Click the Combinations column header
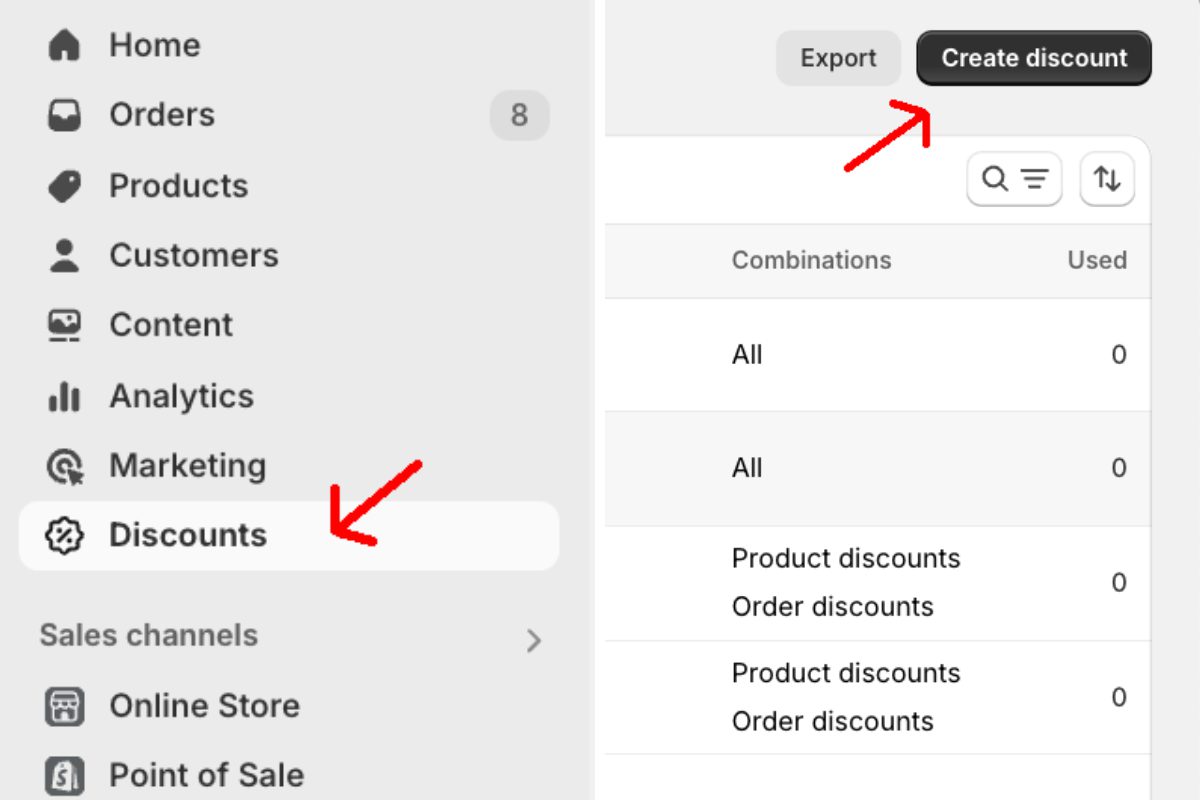This screenshot has width=1200, height=800. (811, 260)
